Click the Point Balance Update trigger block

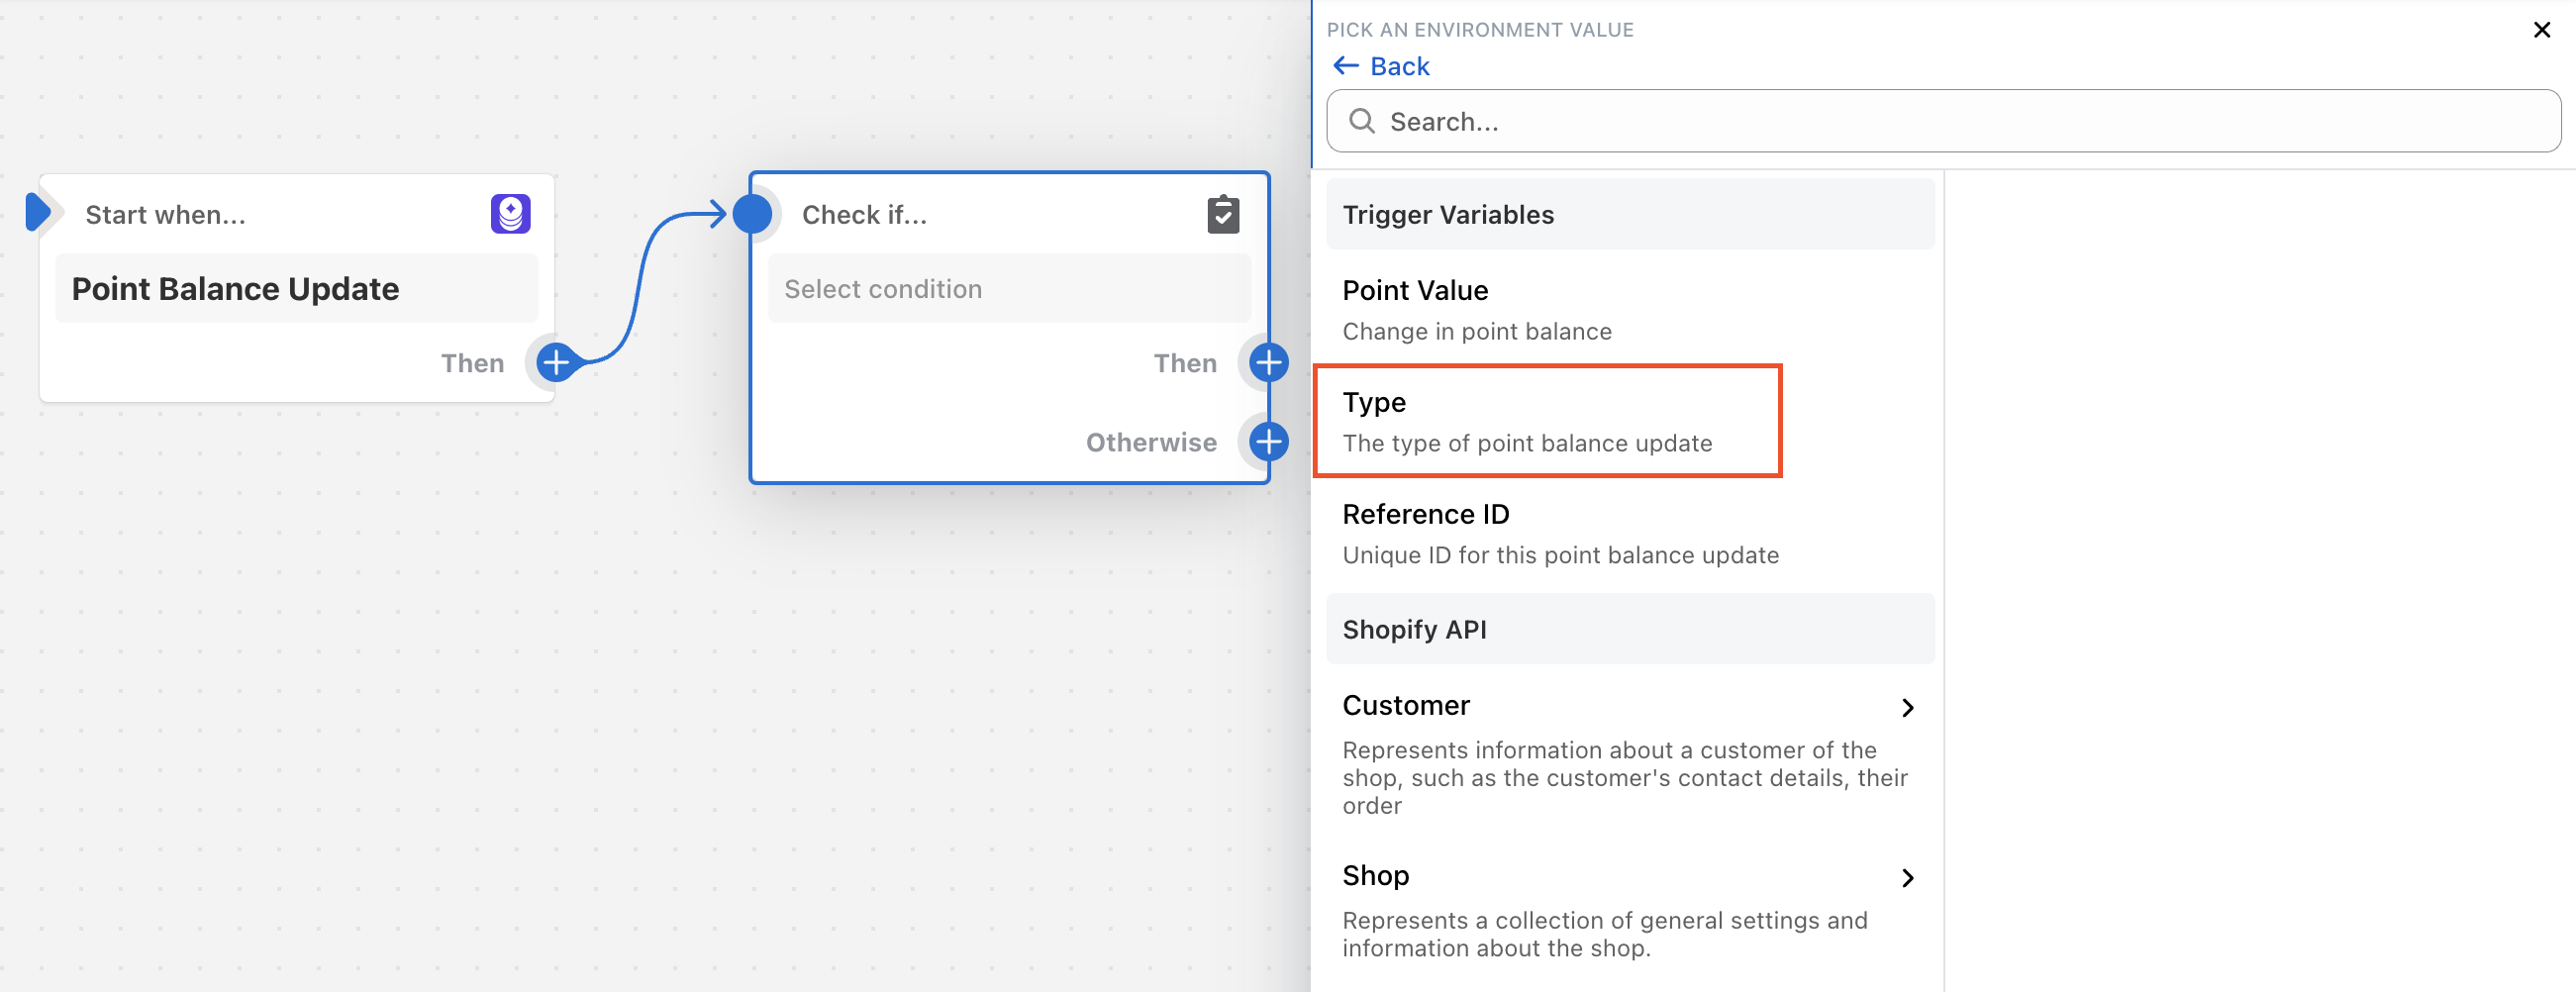[296, 289]
